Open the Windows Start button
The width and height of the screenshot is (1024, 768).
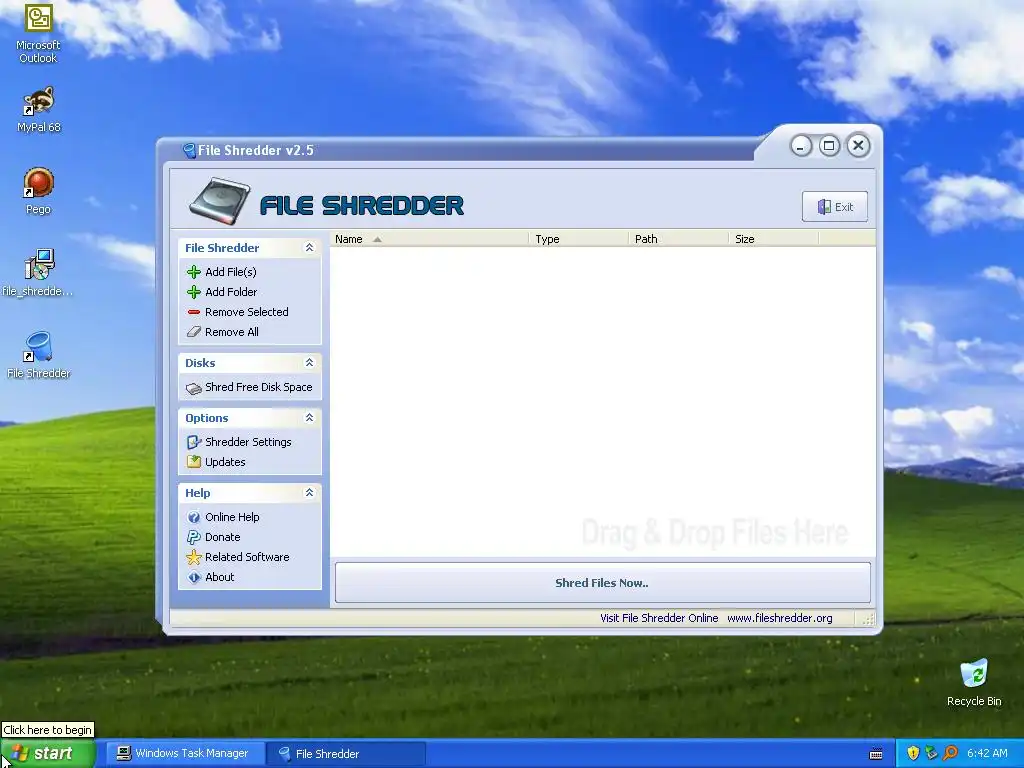click(x=48, y=753)
